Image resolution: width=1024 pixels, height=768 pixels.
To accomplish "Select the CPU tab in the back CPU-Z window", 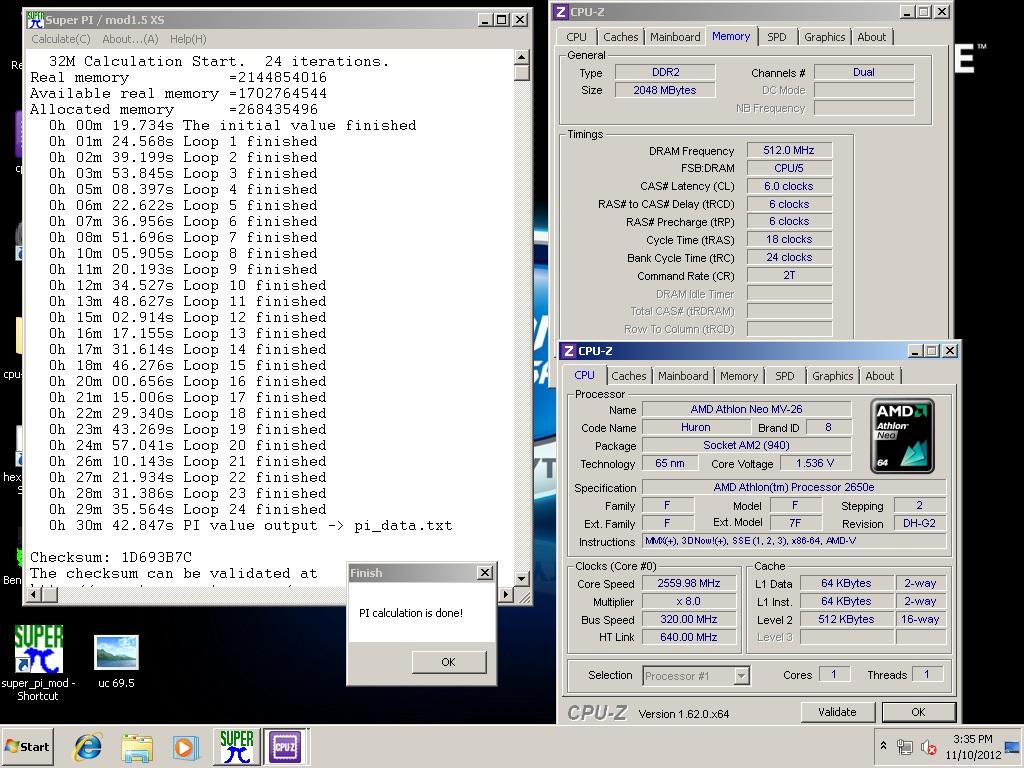I will point(577,37).
